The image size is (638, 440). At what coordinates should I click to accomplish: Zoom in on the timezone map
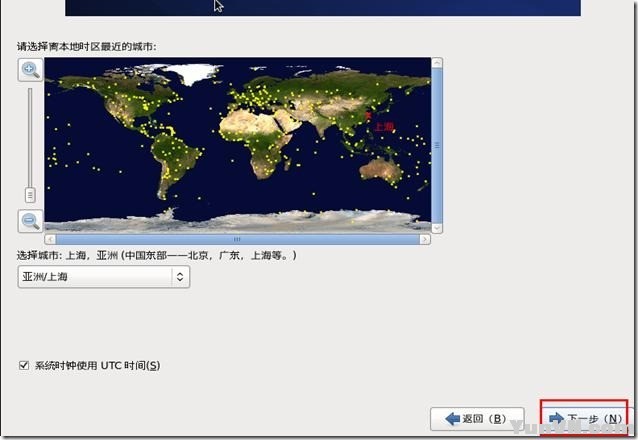pyautogui.click(x=31, y=70)
